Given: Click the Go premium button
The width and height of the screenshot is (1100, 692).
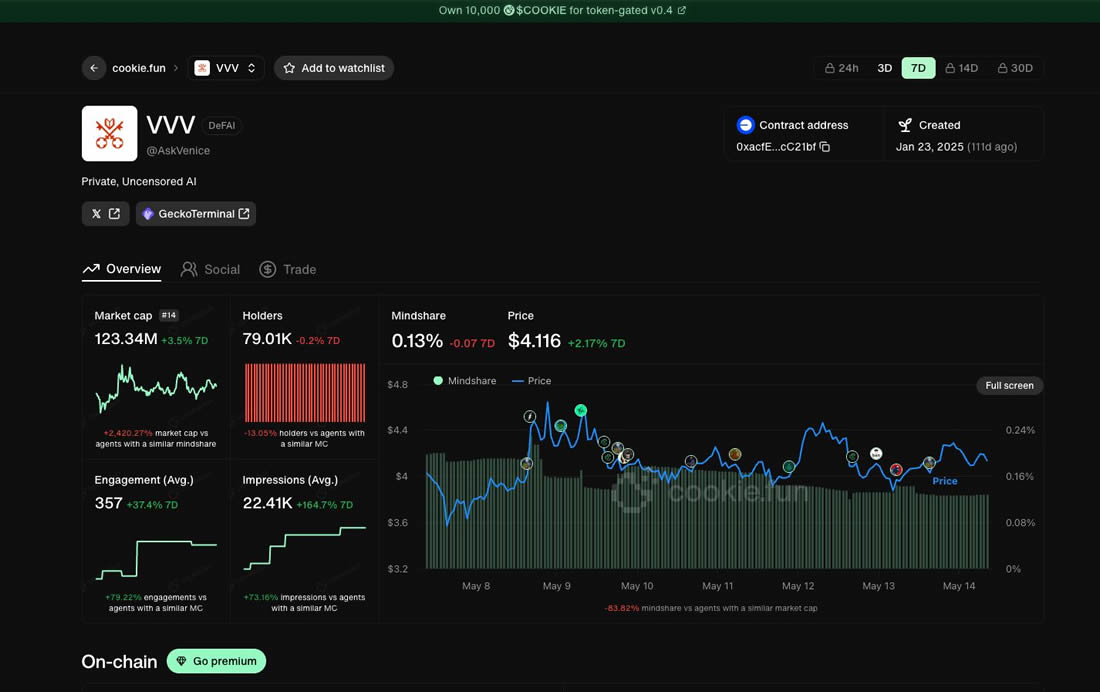Looking at the screenshot, I should click(x=216, y=661).
